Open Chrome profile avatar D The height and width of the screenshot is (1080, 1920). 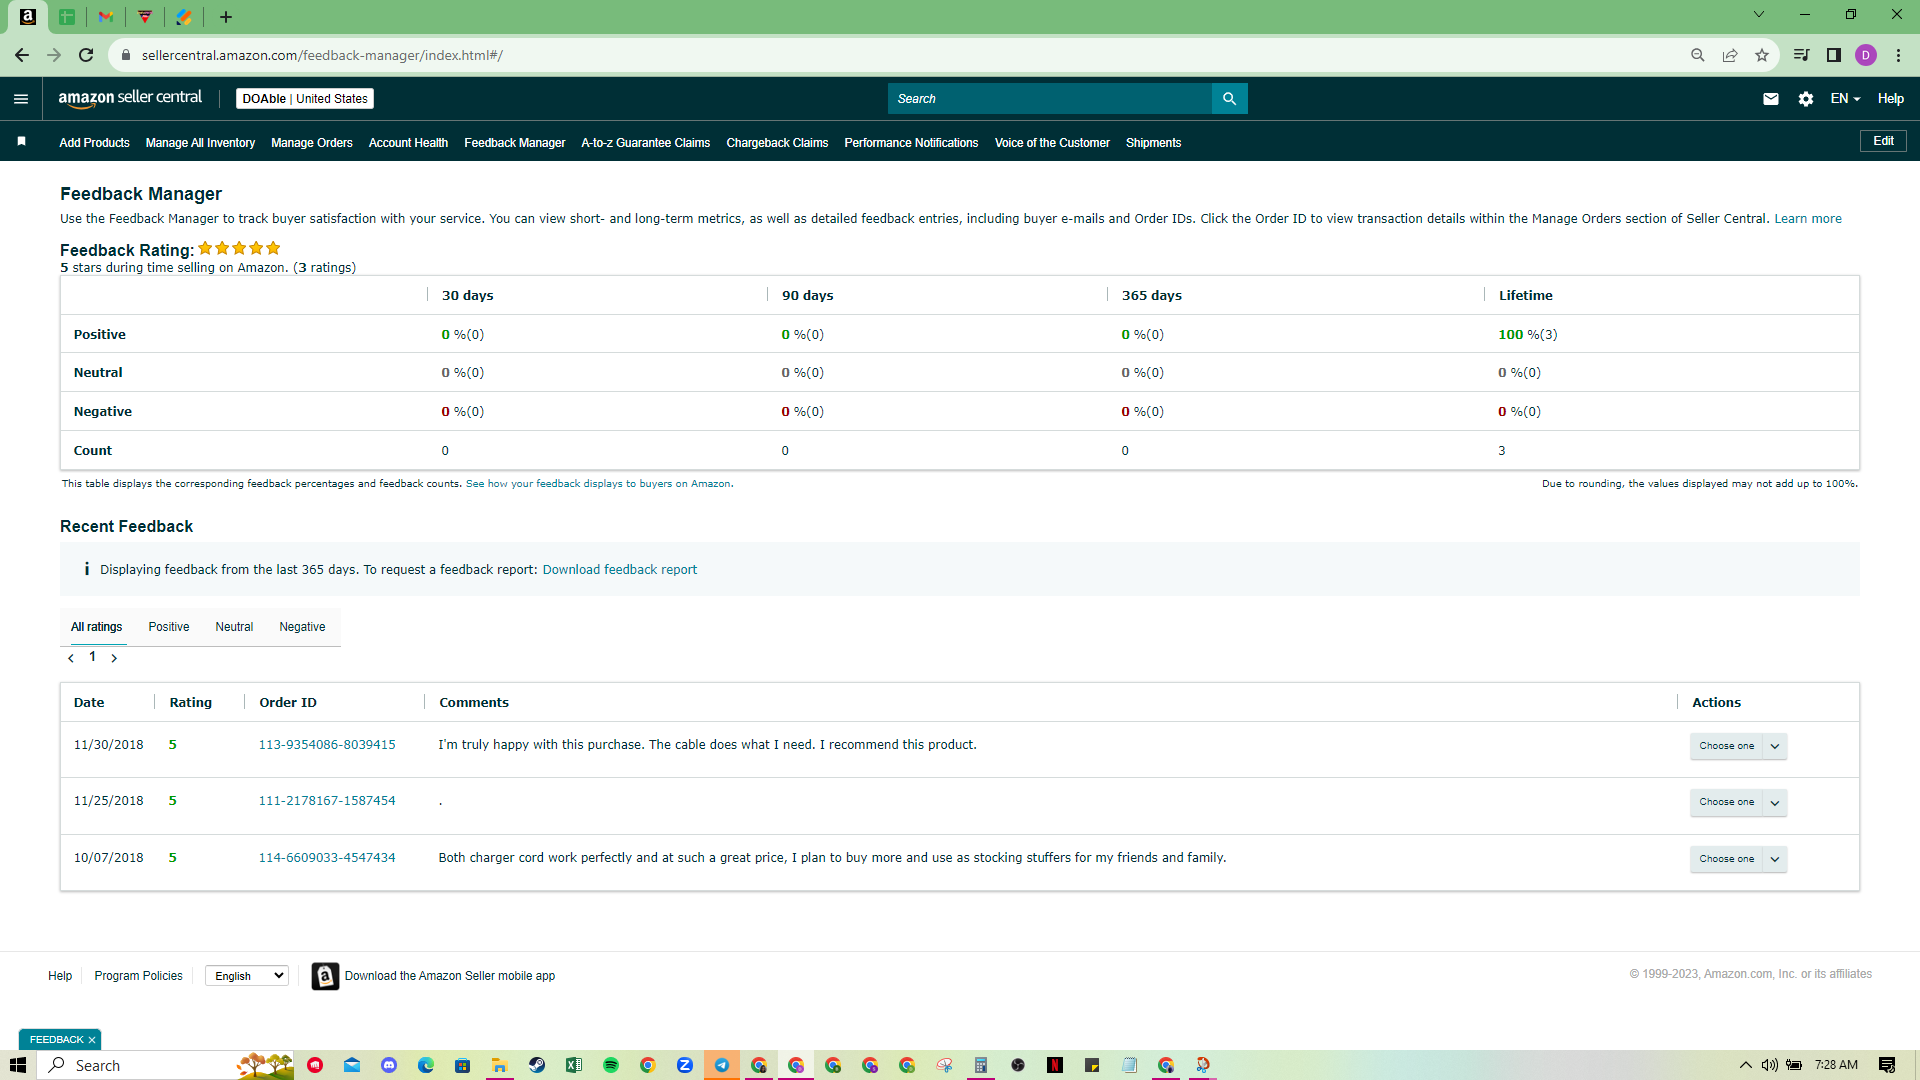tap(1866, 55)
